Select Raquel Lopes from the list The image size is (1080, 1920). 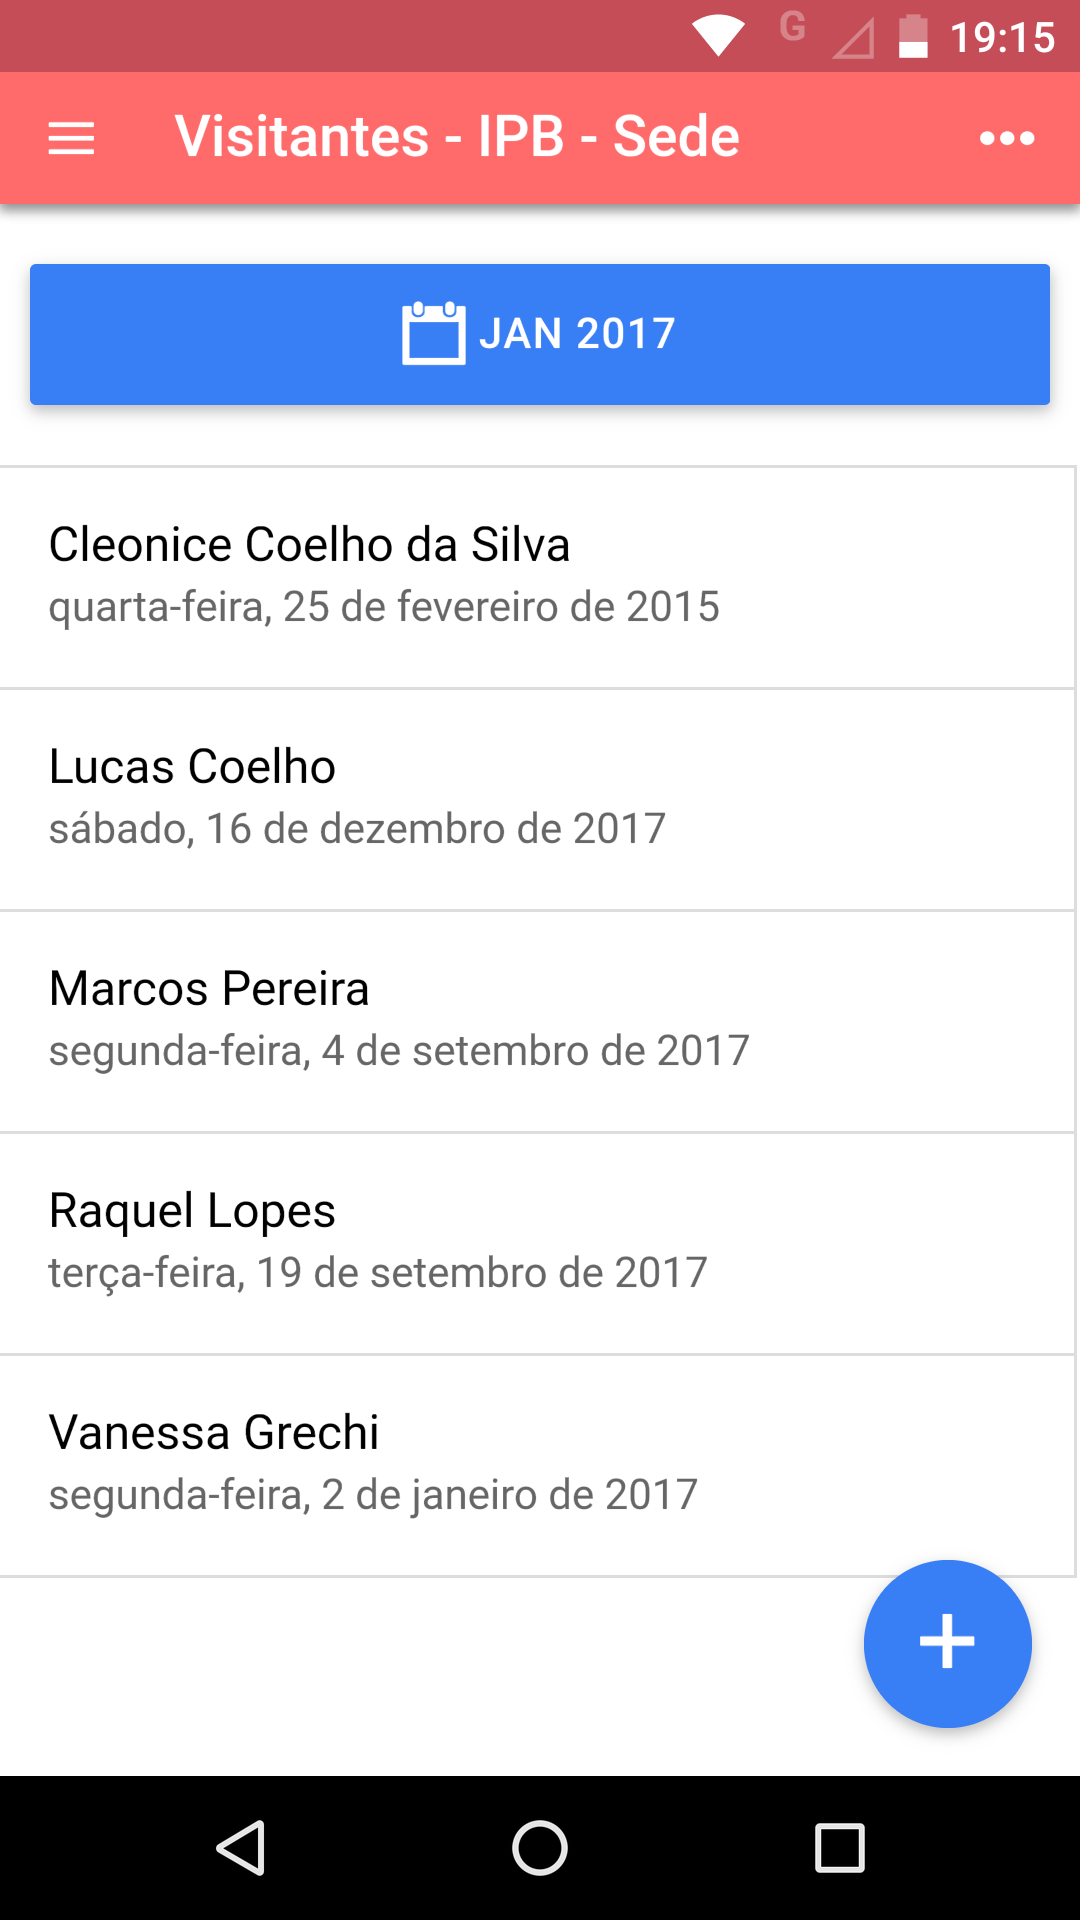pyautogui.click(x=538, y=1243)
